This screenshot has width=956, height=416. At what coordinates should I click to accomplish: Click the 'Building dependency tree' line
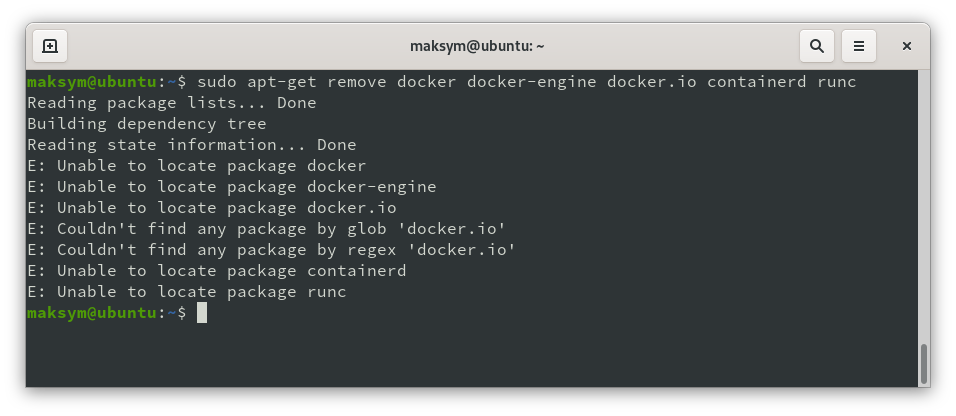(x=146, y=124)
